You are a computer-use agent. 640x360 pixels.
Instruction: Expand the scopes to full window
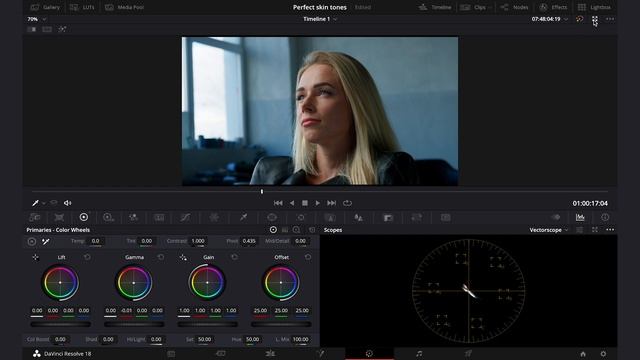[595, 230]
